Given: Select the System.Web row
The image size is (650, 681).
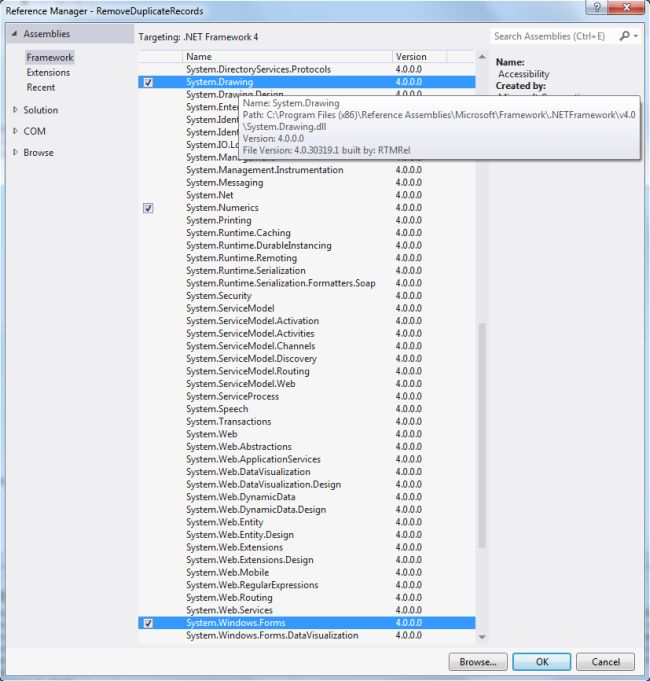Looking at the screenshot, I should pyautogui.click(x=307, y=435).
